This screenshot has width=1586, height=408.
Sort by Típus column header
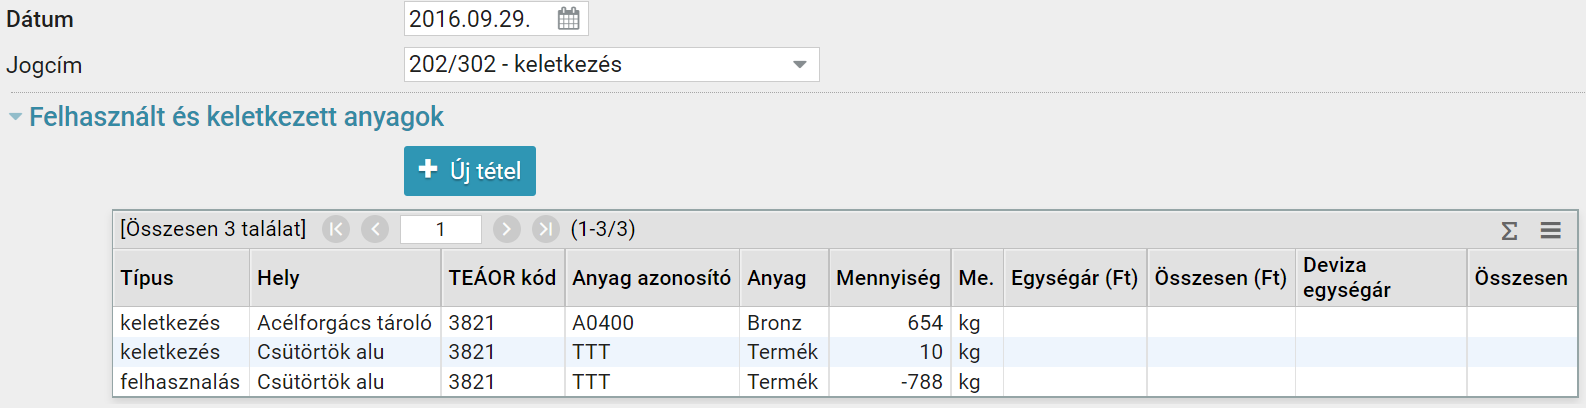[x=147, y=278]
